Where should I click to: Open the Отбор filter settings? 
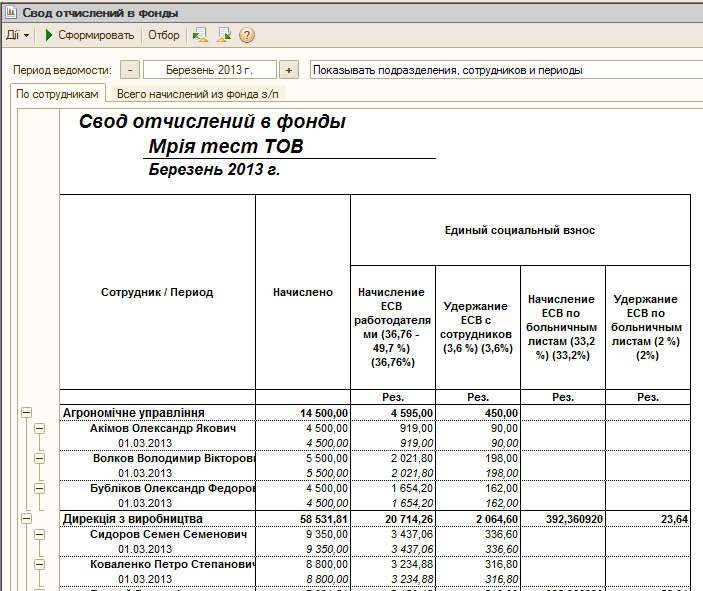(x=164, y=35)
